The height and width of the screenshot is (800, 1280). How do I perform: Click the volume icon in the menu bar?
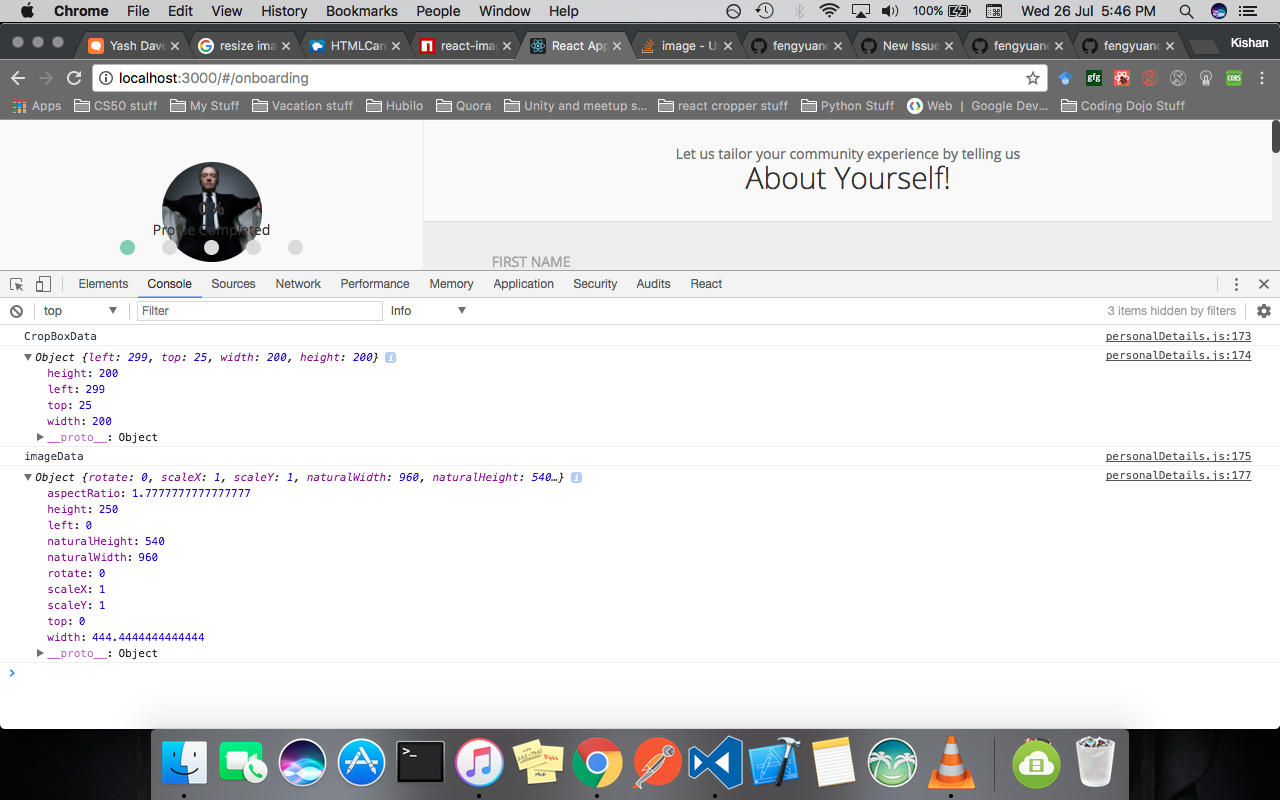click(x=890, y=11)
